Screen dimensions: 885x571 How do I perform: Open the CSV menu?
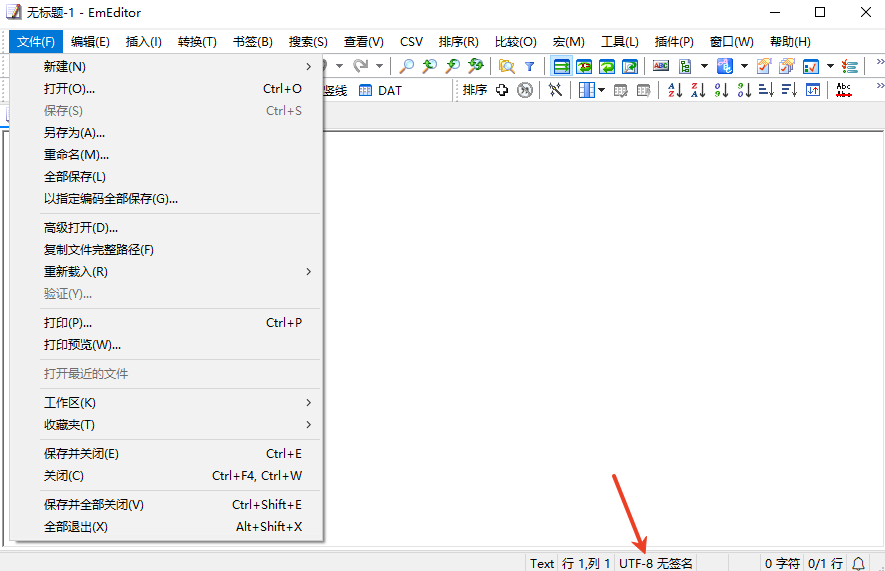tap(411, 42)
